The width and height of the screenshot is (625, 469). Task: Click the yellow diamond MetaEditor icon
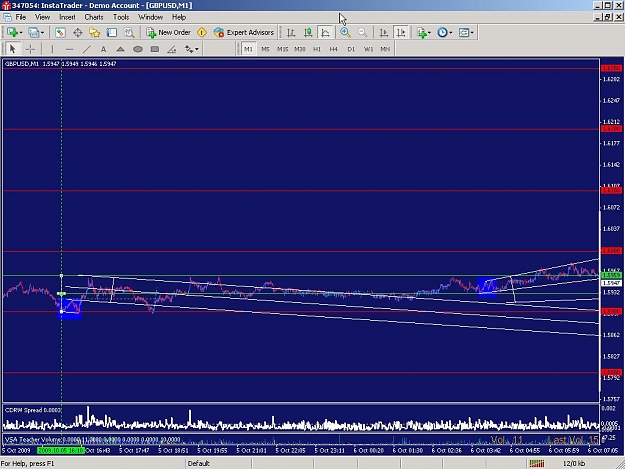click(x=202, y=33)
